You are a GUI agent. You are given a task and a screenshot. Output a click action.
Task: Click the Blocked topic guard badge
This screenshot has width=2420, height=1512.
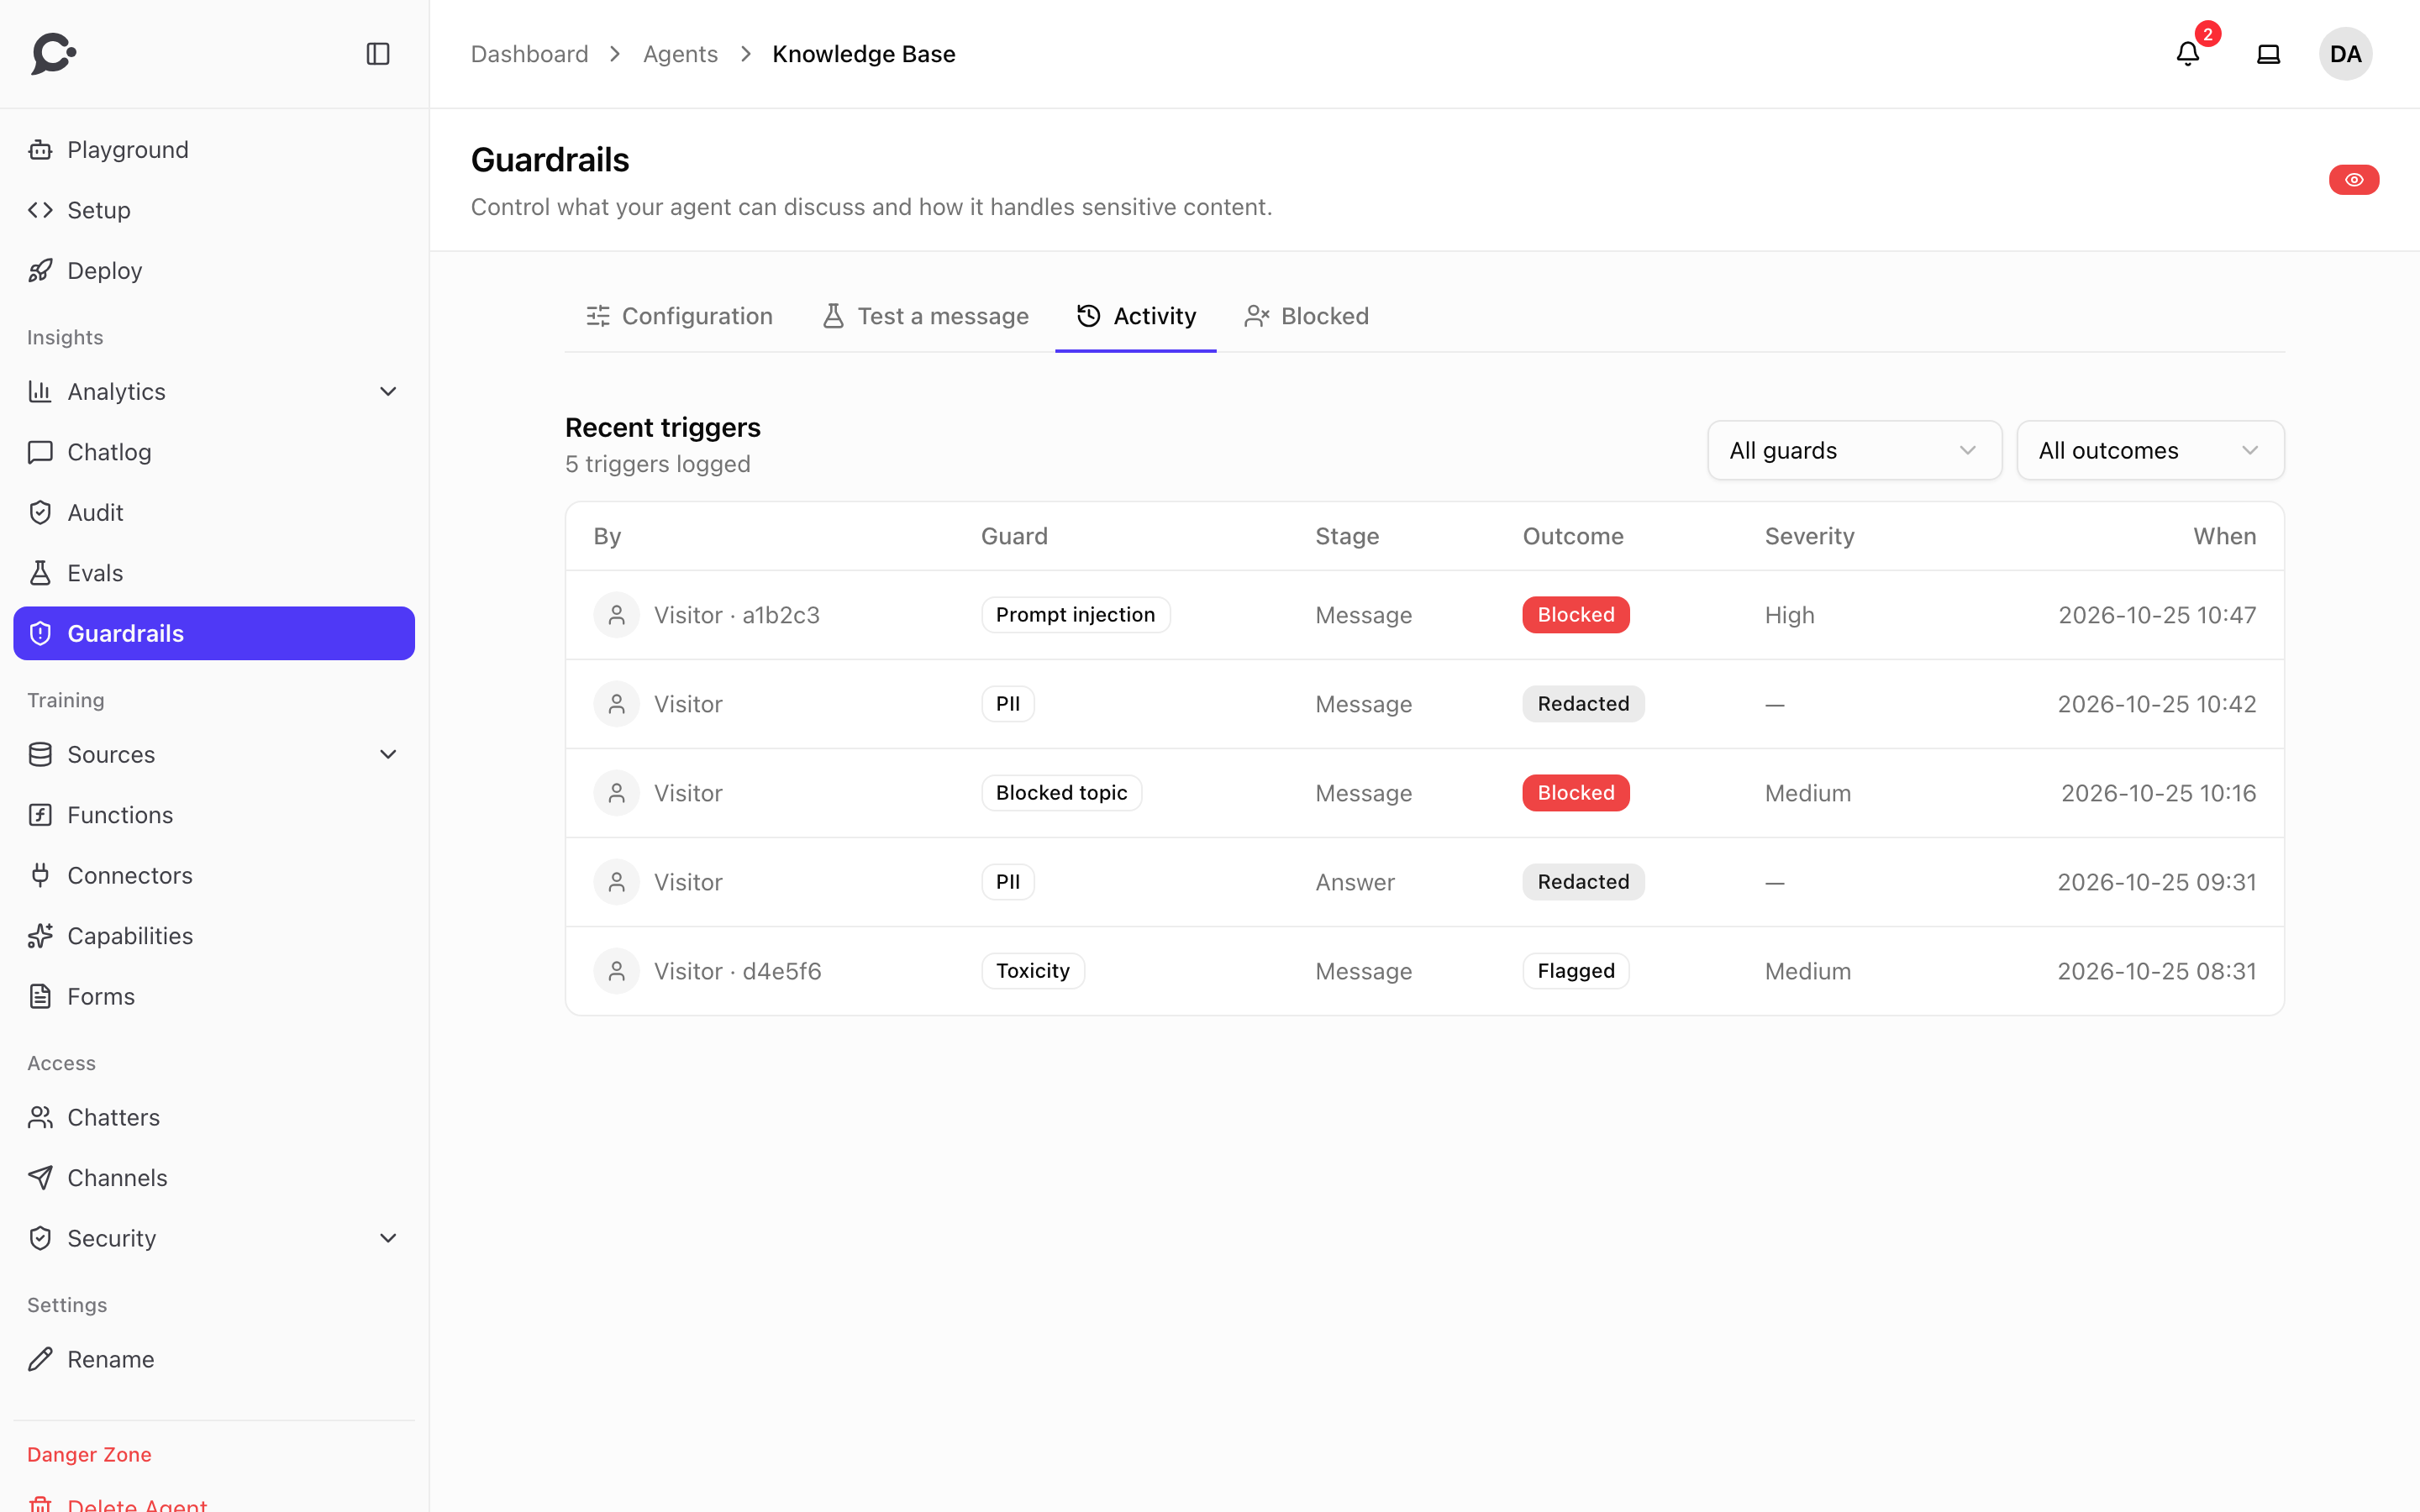[x=1061, y=793]
